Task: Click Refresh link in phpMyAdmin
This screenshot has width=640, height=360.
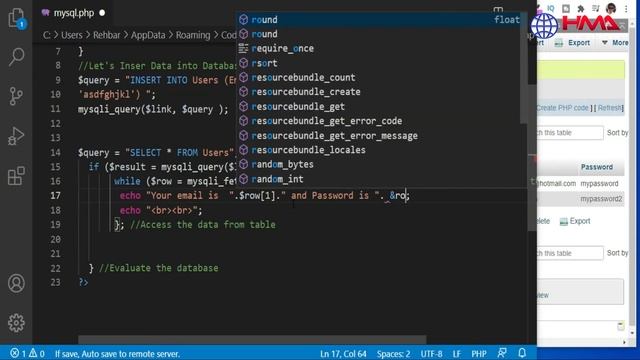Action: (610, 108)
